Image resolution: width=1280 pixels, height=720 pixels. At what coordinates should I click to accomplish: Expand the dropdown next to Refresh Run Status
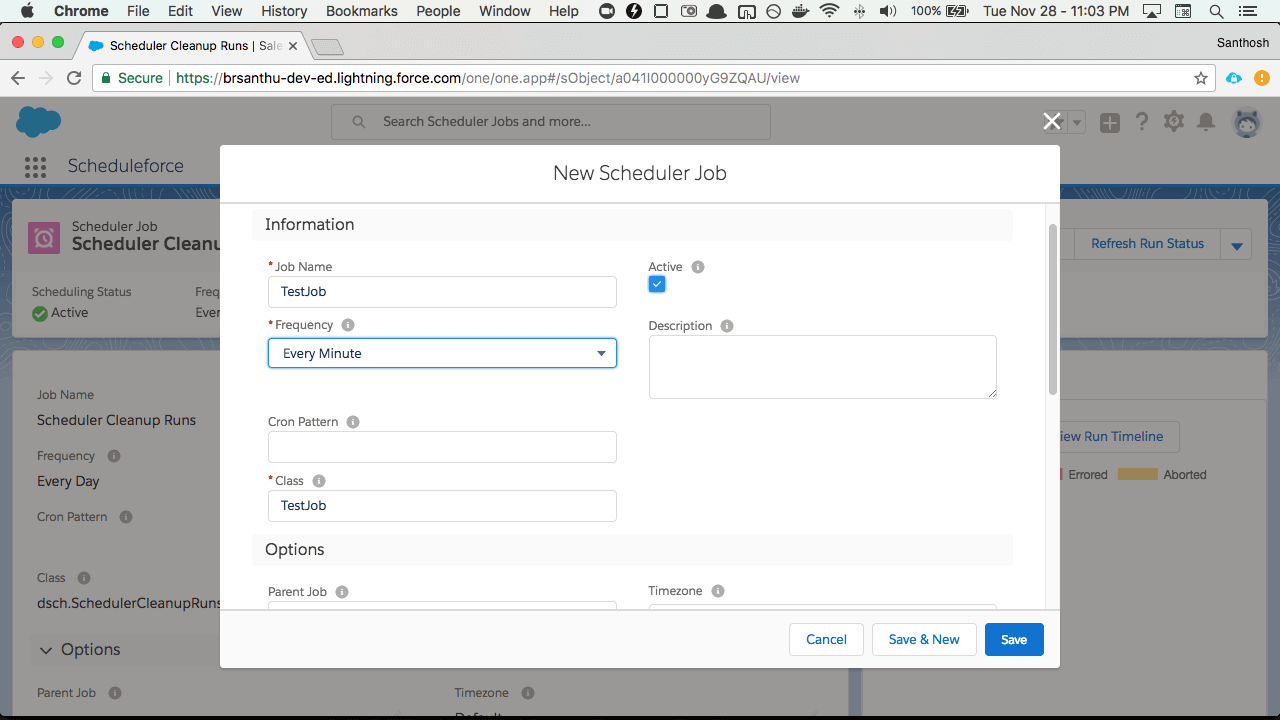pyautogui.click(x=1237, y=244)
